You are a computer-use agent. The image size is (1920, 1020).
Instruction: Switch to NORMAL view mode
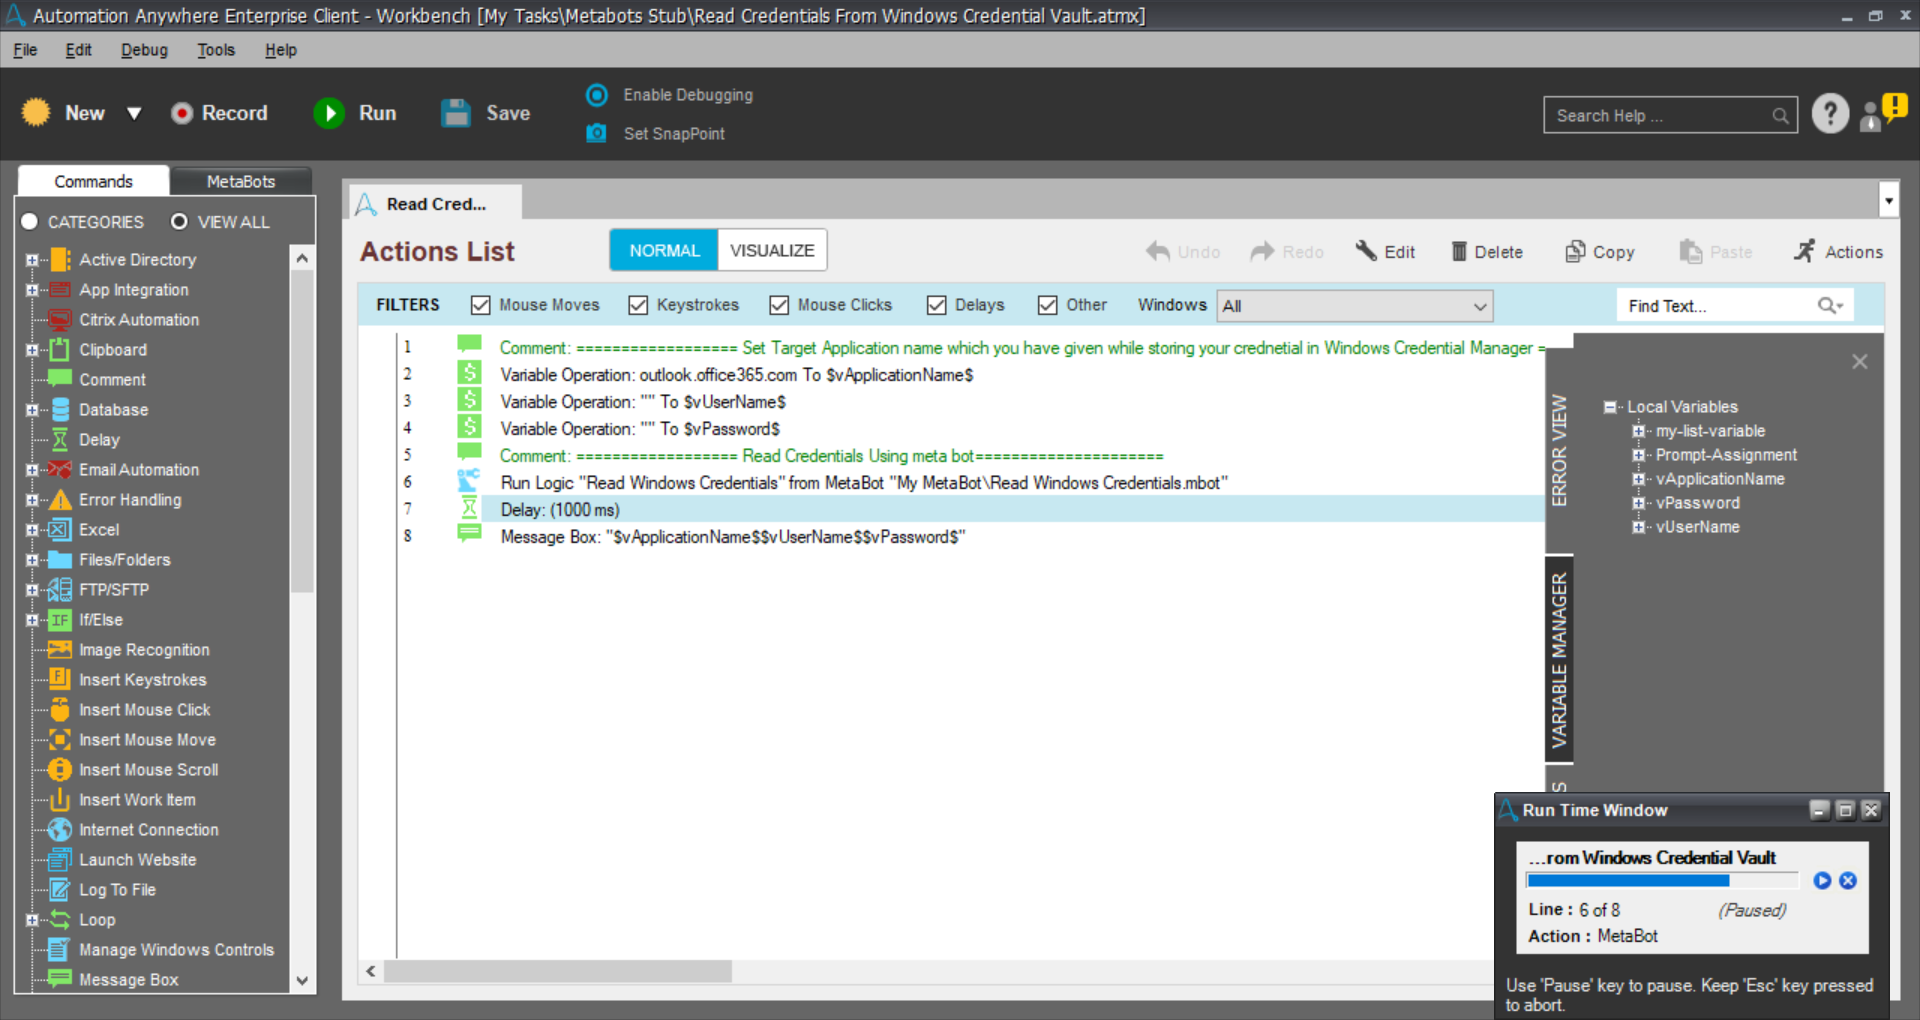pos(664,251)
